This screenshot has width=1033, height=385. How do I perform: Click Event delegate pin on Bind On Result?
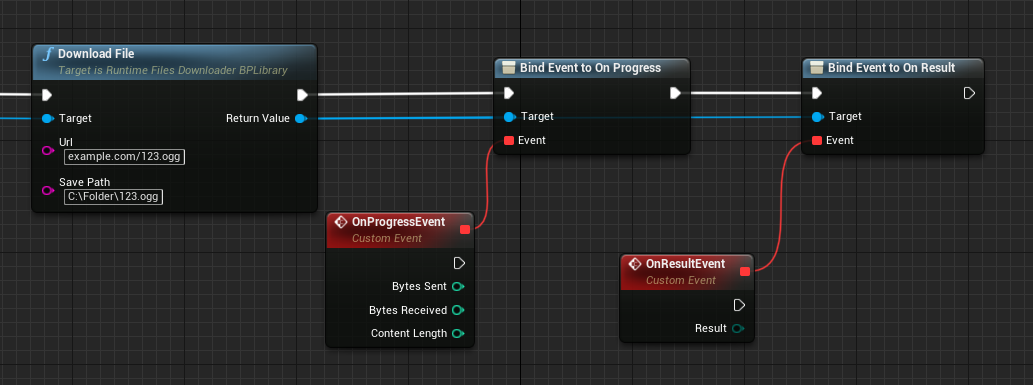pyautogui.click(x=817, y=140)
